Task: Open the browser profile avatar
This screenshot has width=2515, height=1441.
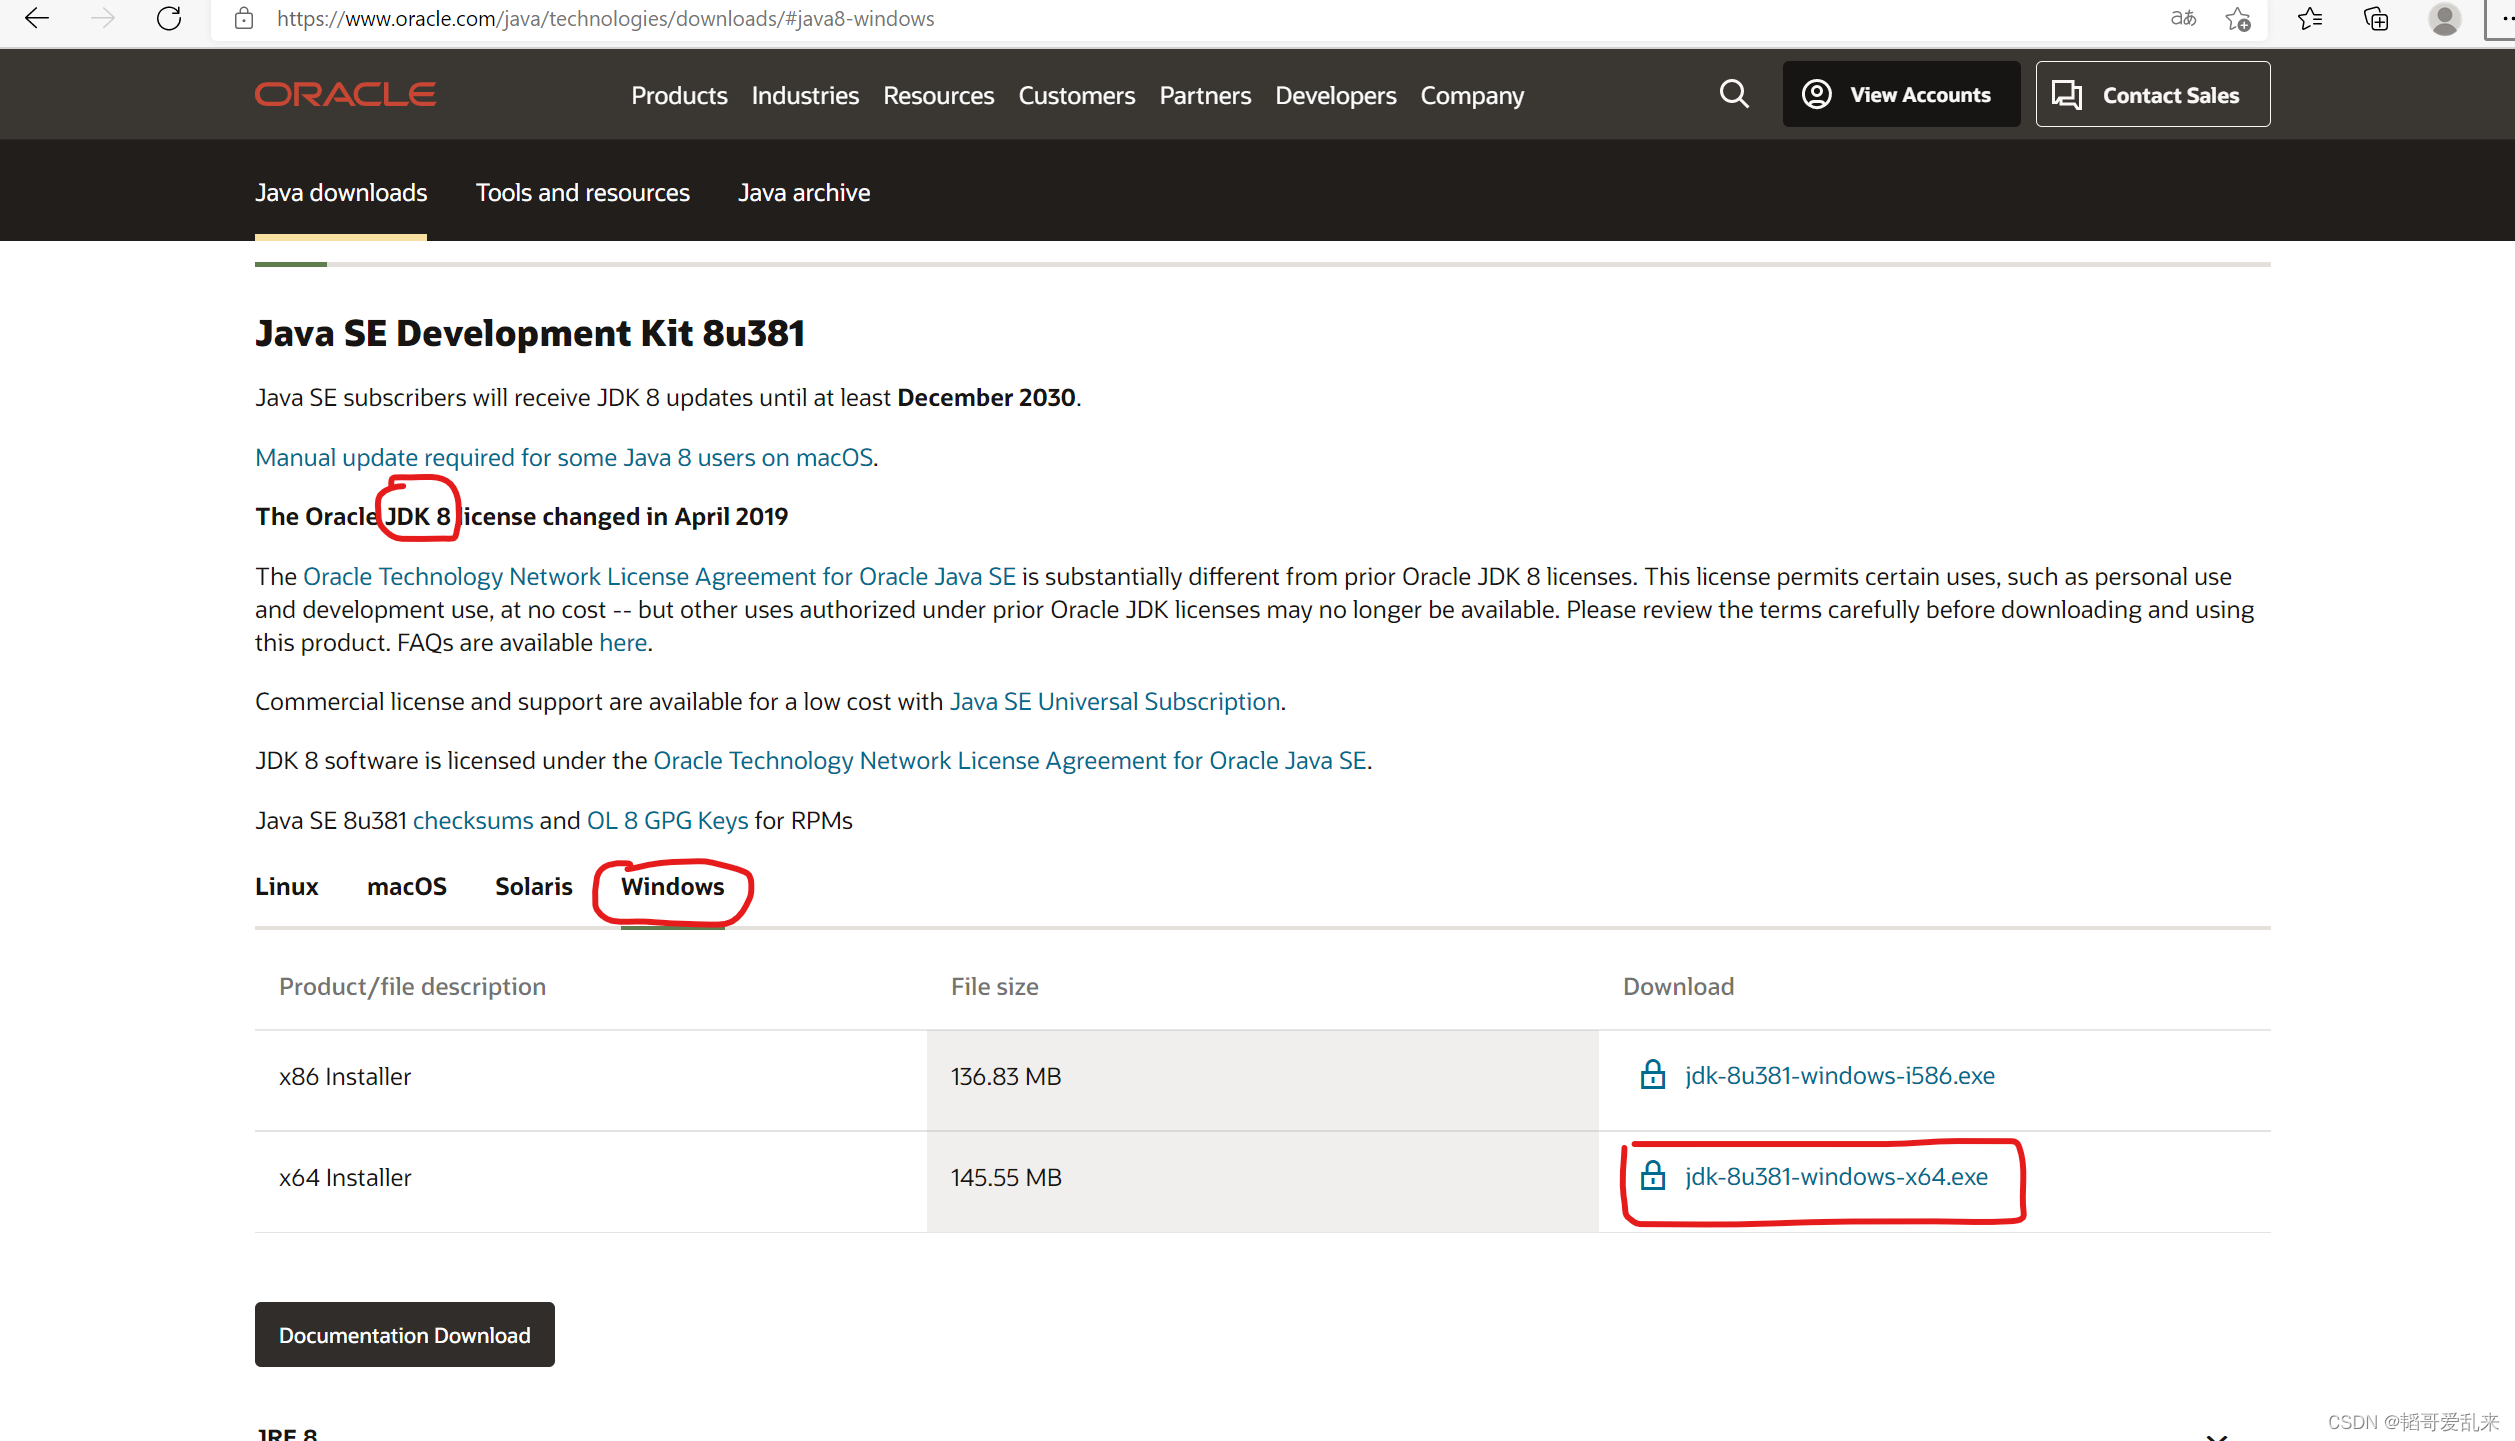Action: (2444, 18)
